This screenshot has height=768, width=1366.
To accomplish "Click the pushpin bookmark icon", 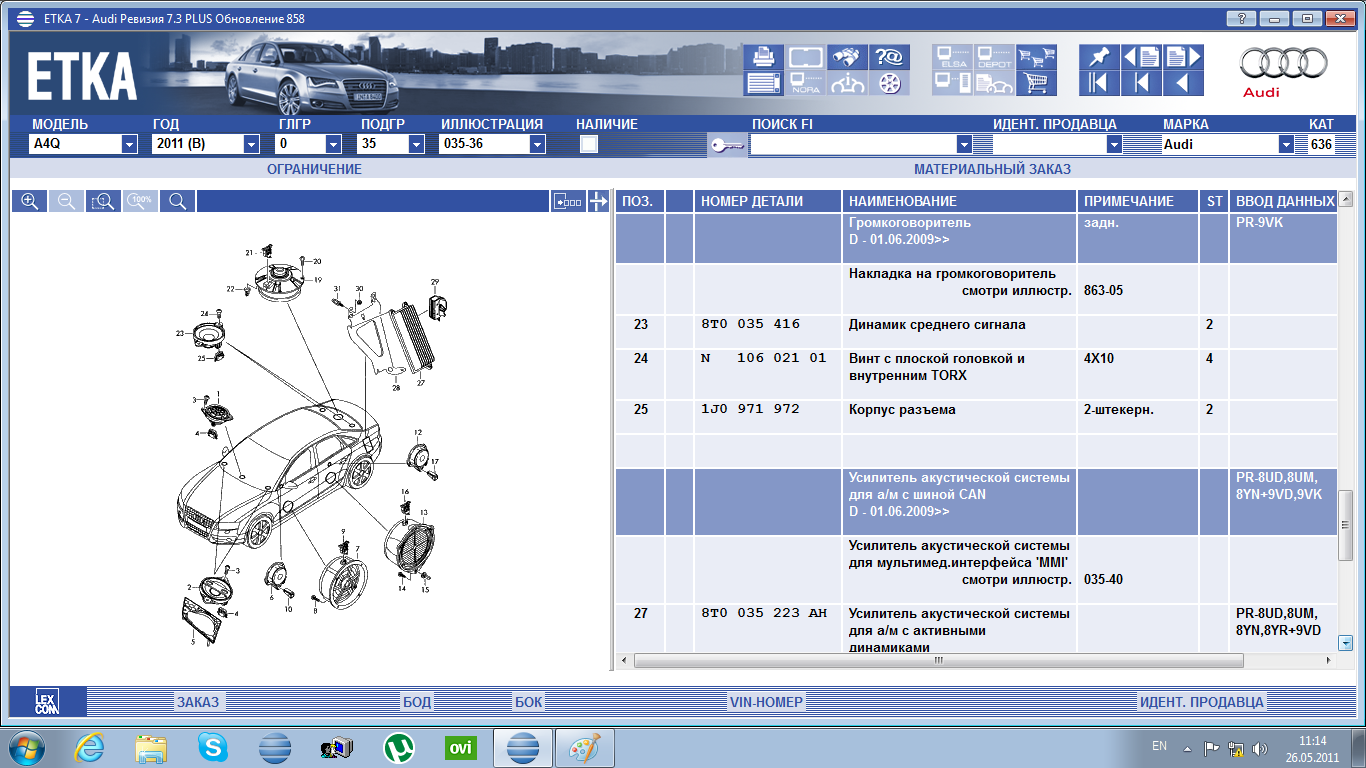I will point(1099,58).
